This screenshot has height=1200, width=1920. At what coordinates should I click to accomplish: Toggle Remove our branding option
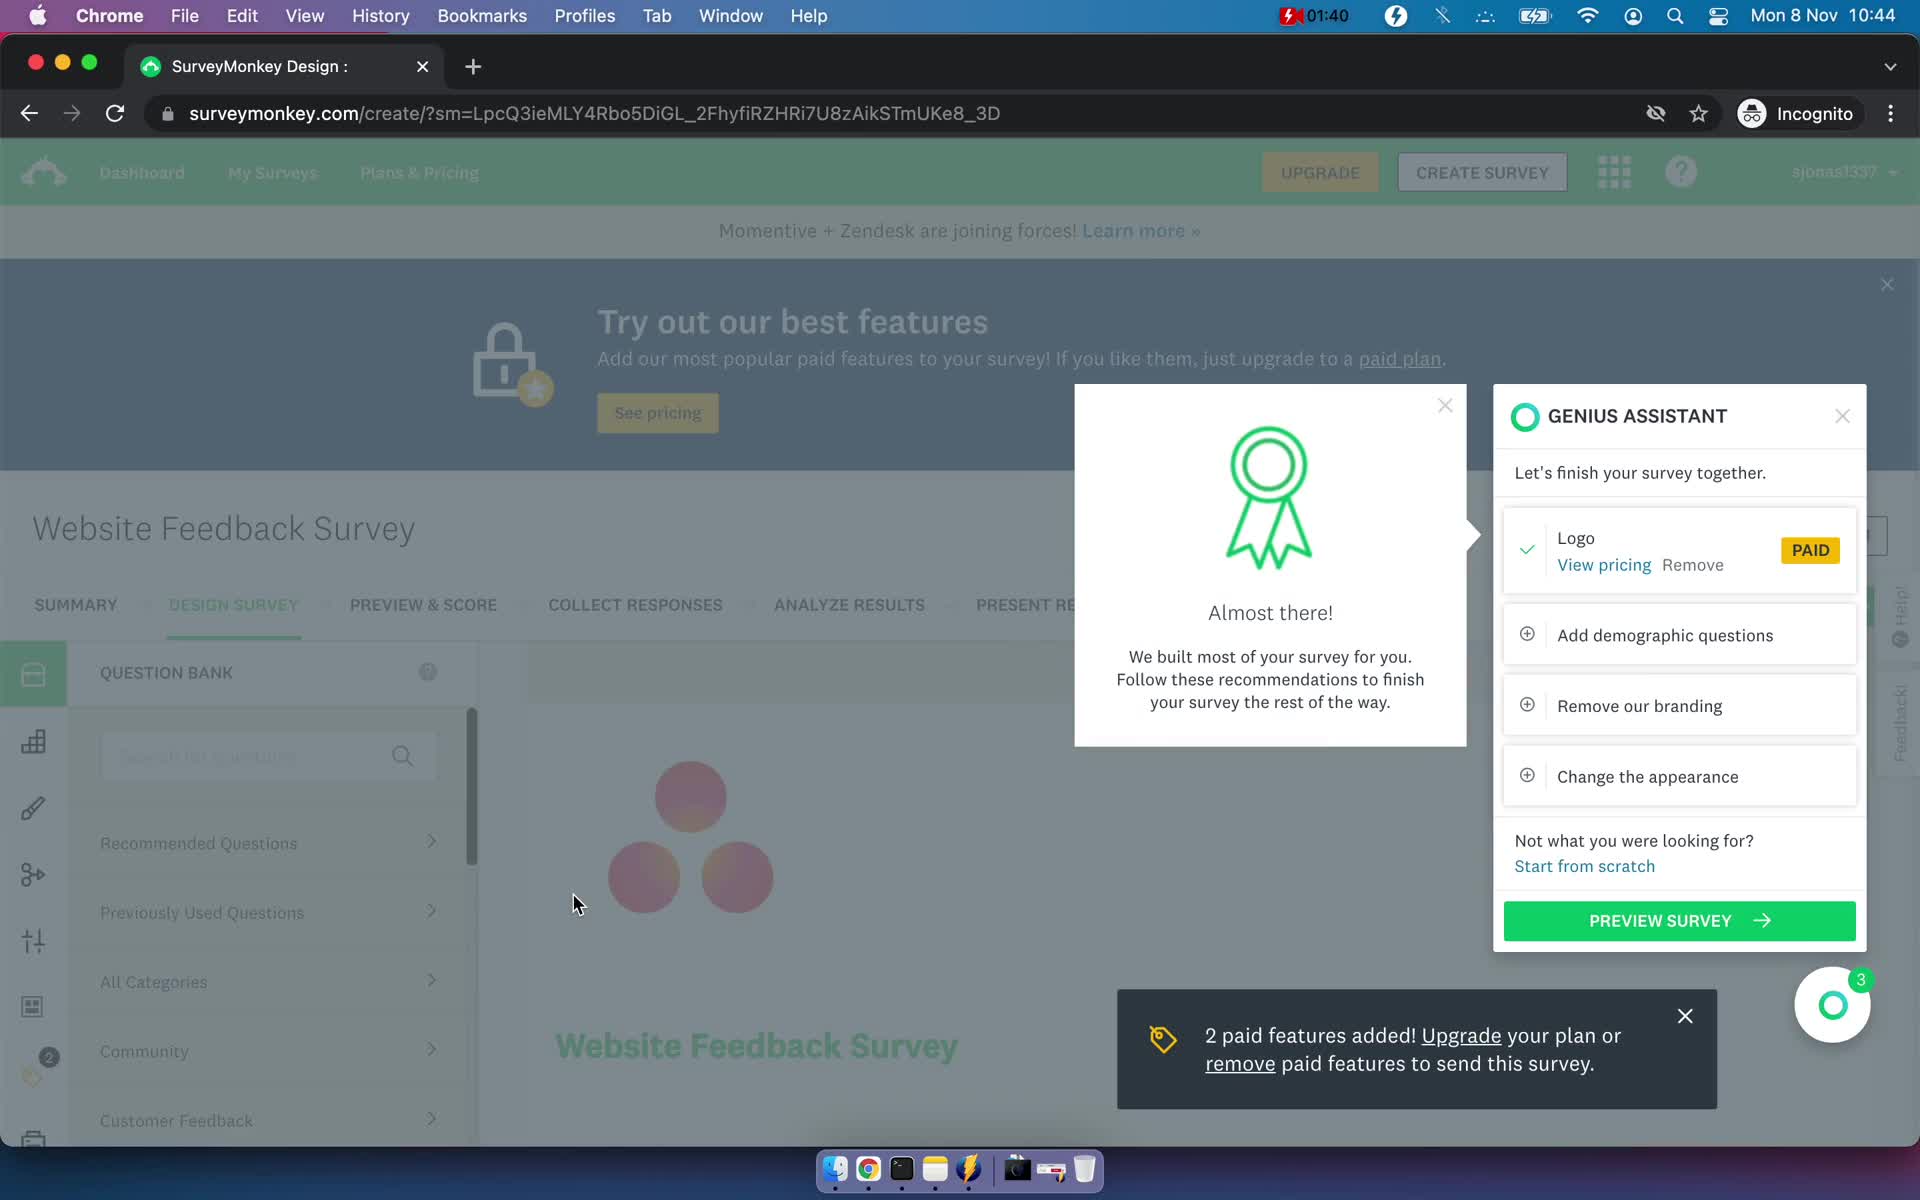click(x=1527, y=705)
